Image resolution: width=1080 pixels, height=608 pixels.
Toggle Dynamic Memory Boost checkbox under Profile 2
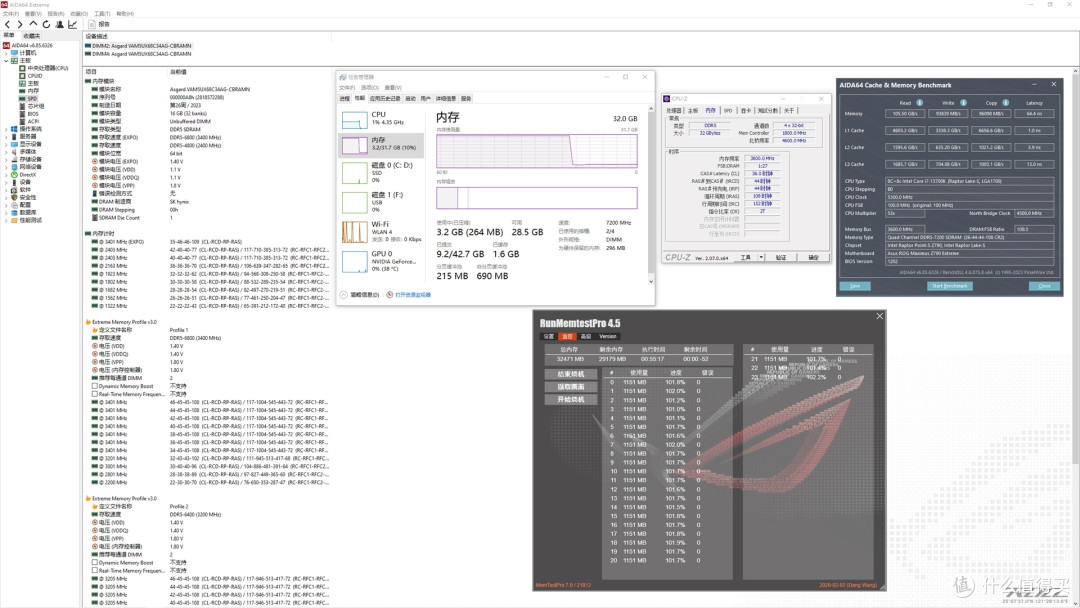[95, 563]
